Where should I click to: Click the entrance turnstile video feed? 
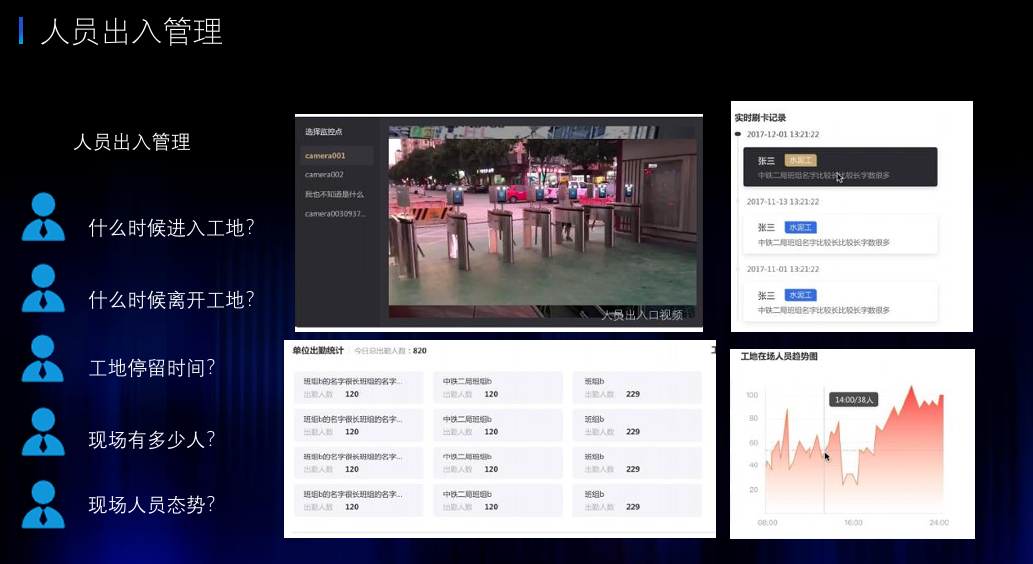tap(542, 222)
